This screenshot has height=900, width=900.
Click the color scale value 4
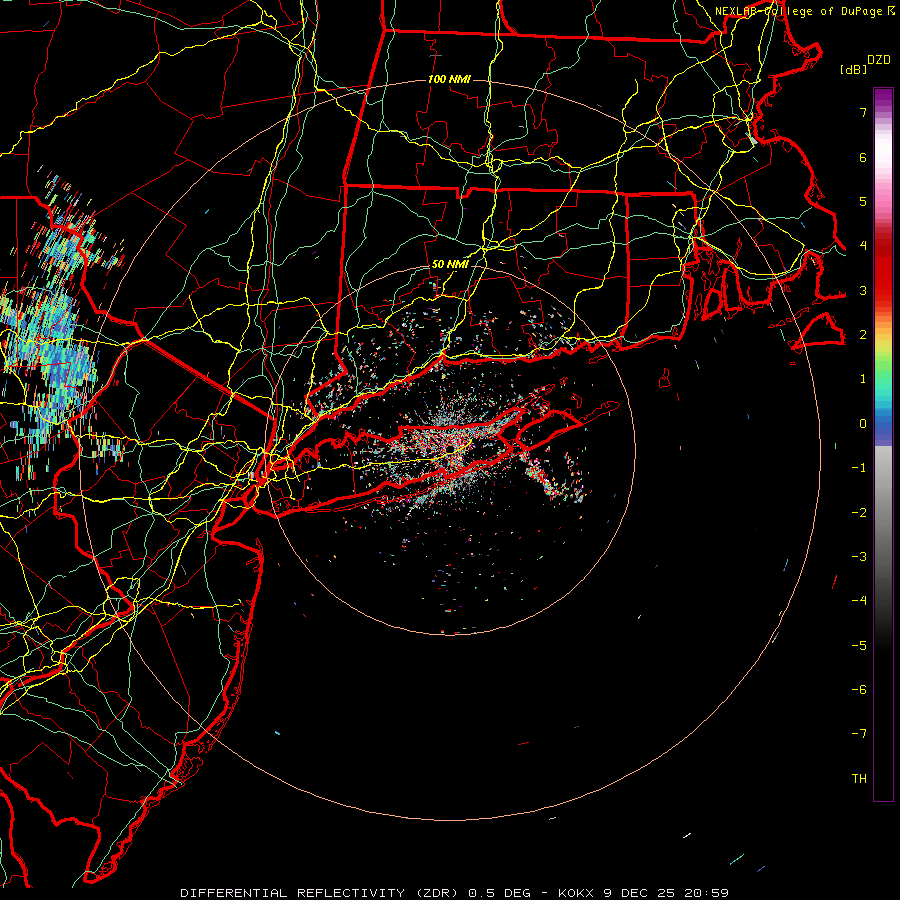[x=863, y=246]
